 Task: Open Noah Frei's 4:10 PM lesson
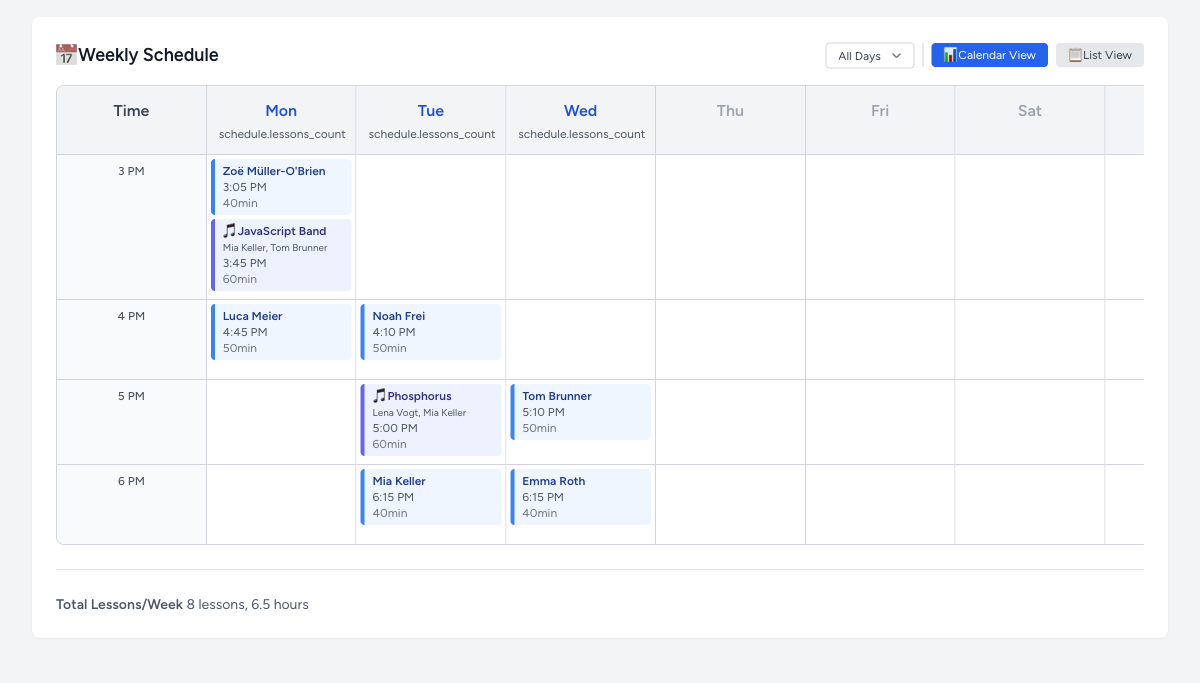pos(431,332)
